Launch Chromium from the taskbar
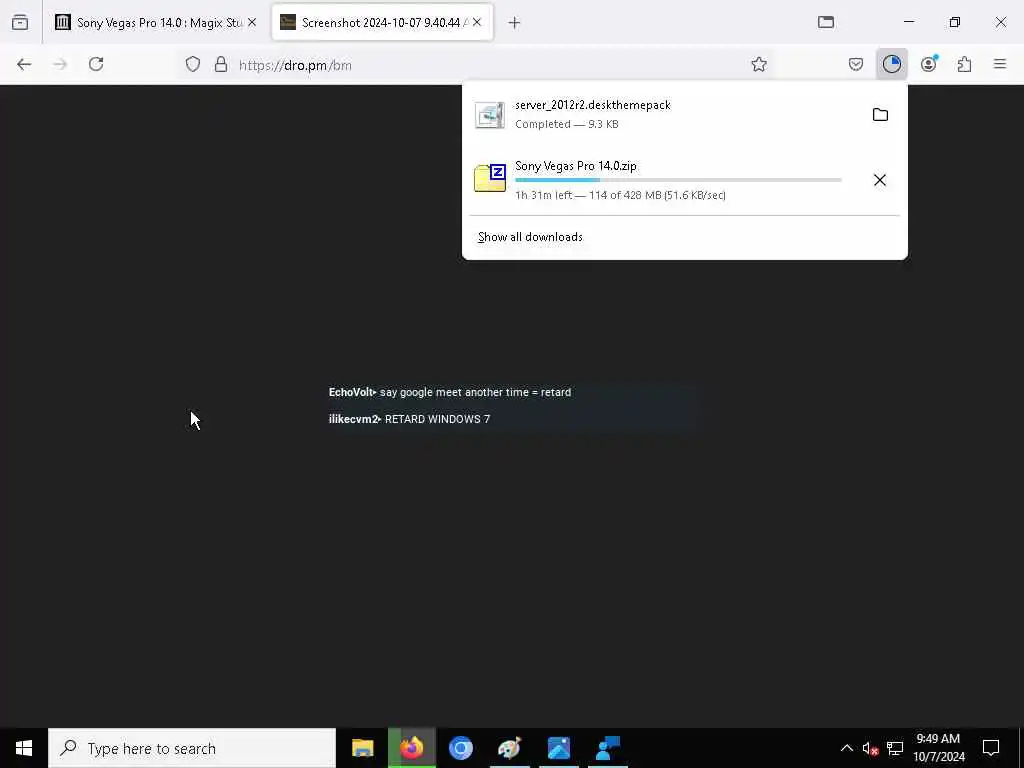 (x=460, y=748)
